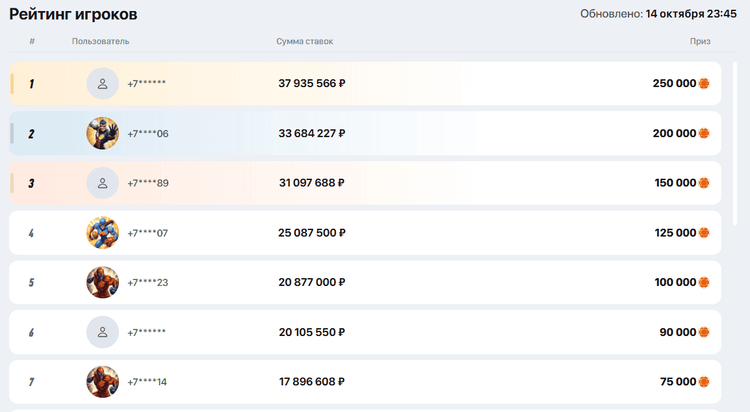Image resolution: width=750 pixels, height=412 pixels.
Task: Click the coin icon beside the 100 000 prize
Action: [x=704, y=282]
